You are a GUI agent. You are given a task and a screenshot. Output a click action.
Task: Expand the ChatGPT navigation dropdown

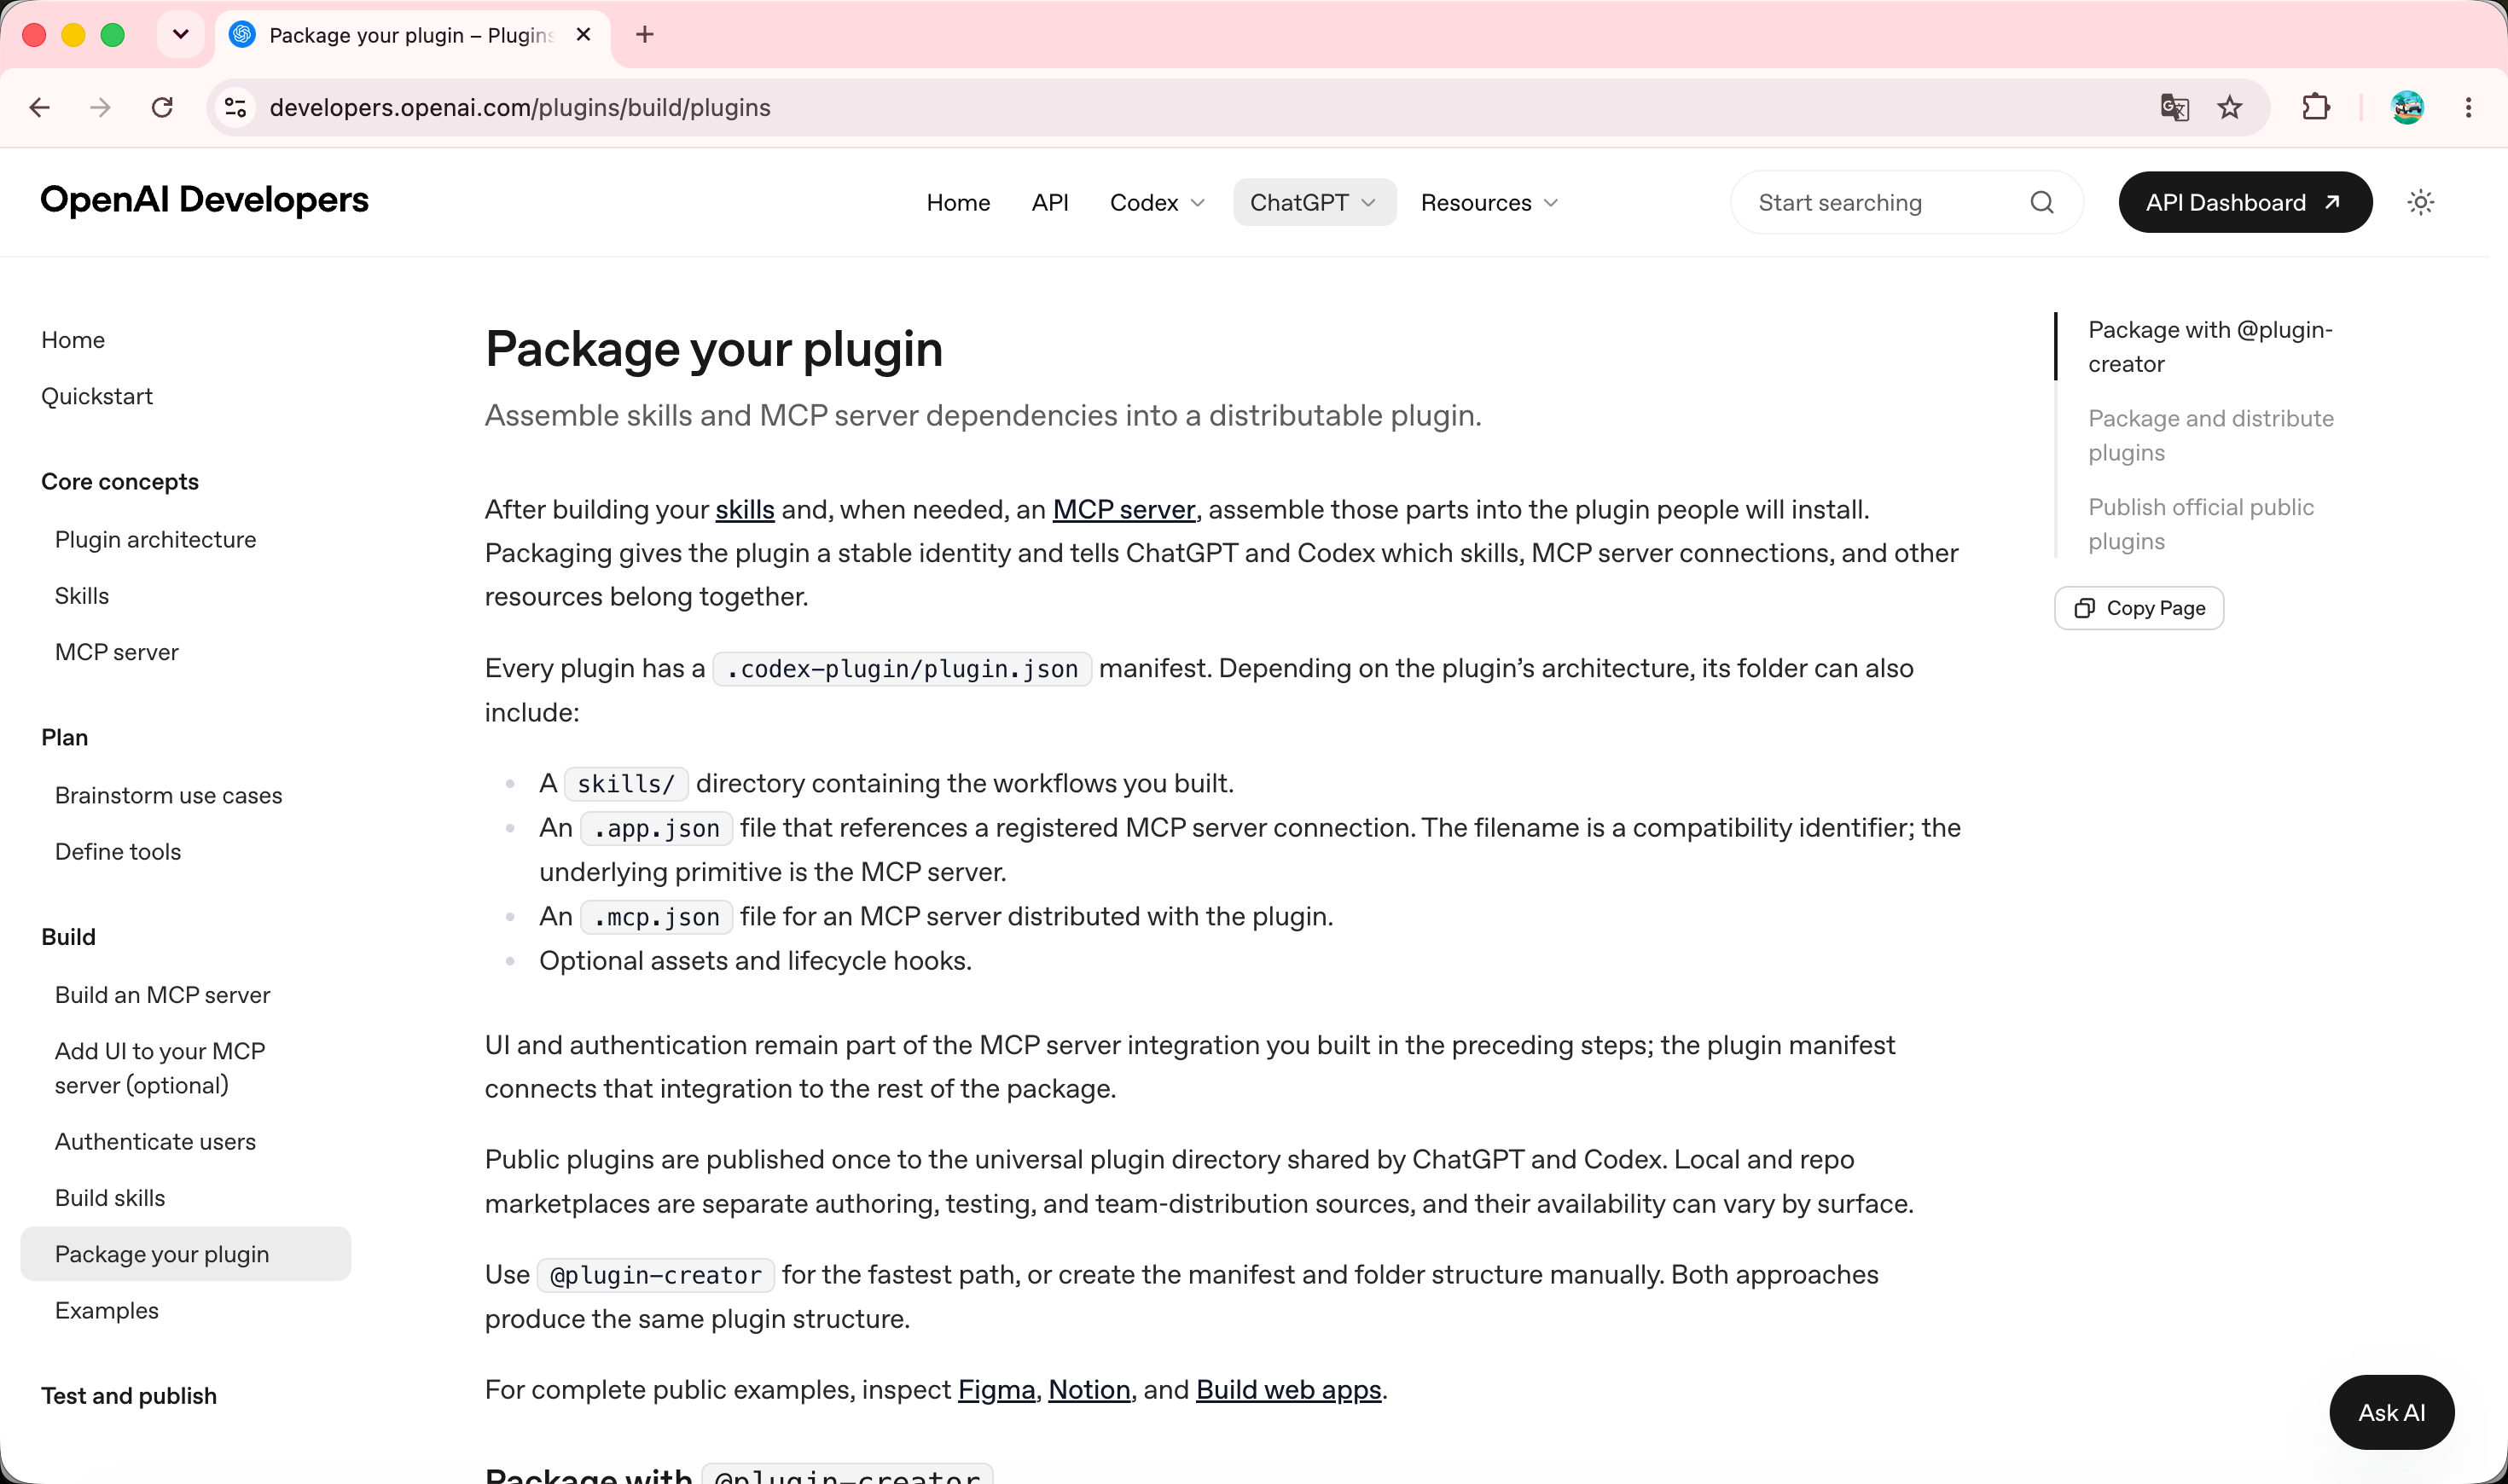point(1314,203)
